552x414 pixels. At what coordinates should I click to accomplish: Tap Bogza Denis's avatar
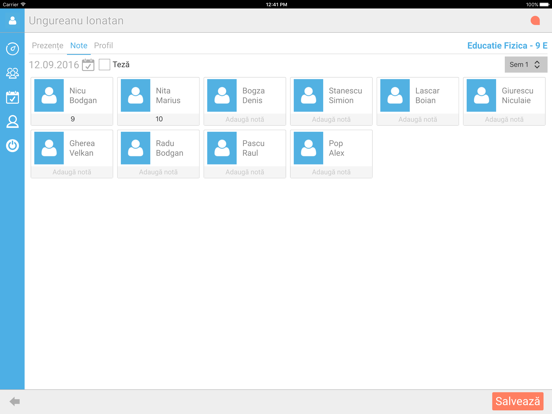(x=222, y=95)
